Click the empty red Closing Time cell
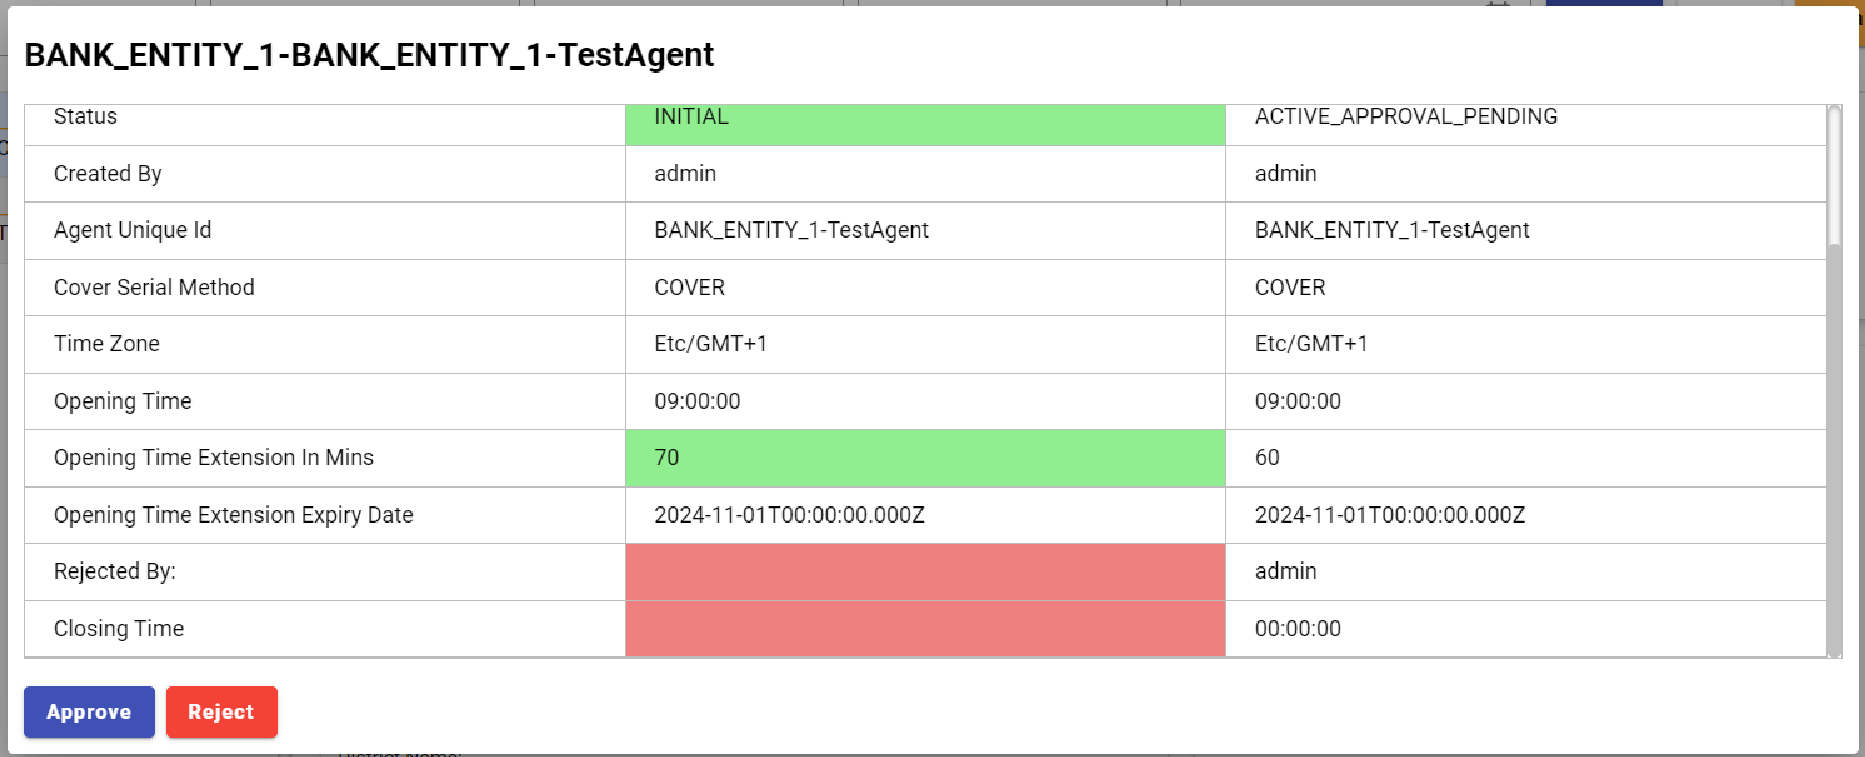Viewport: 1865px width, 757px height. point(924,628)
